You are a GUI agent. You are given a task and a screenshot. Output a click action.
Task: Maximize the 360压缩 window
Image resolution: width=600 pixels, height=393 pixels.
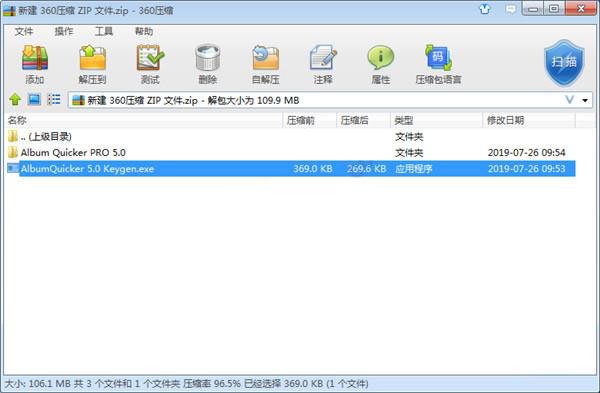554,9
